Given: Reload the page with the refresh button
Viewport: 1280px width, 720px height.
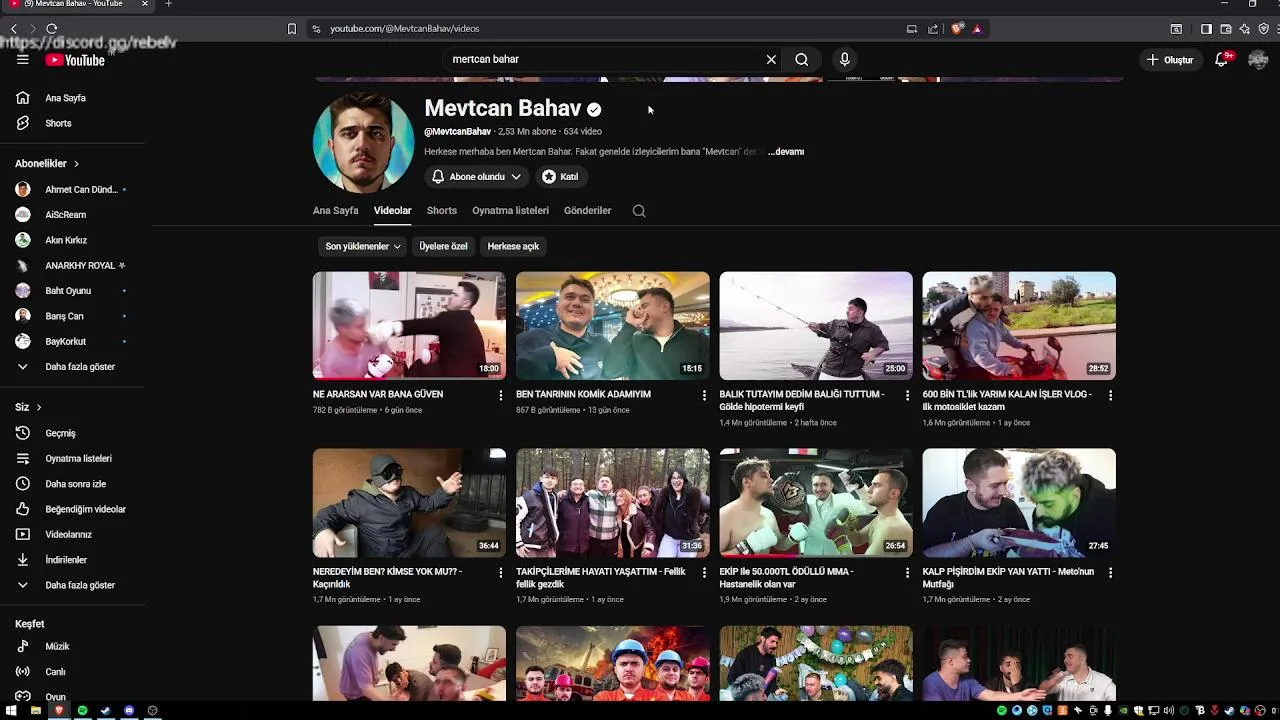Looking at the screenshot, I should (x=52, y=29).
